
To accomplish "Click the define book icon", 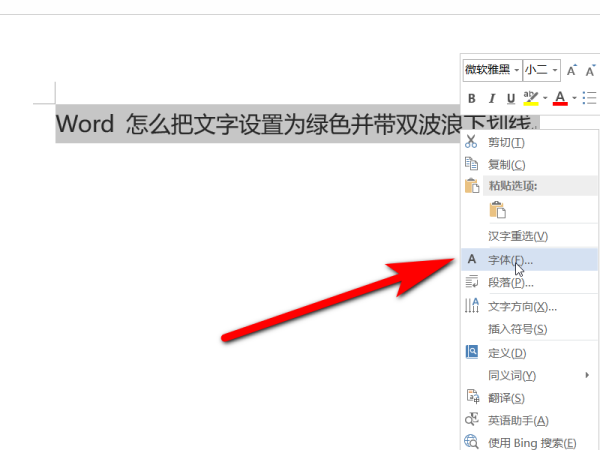I will tap(472, 352).
